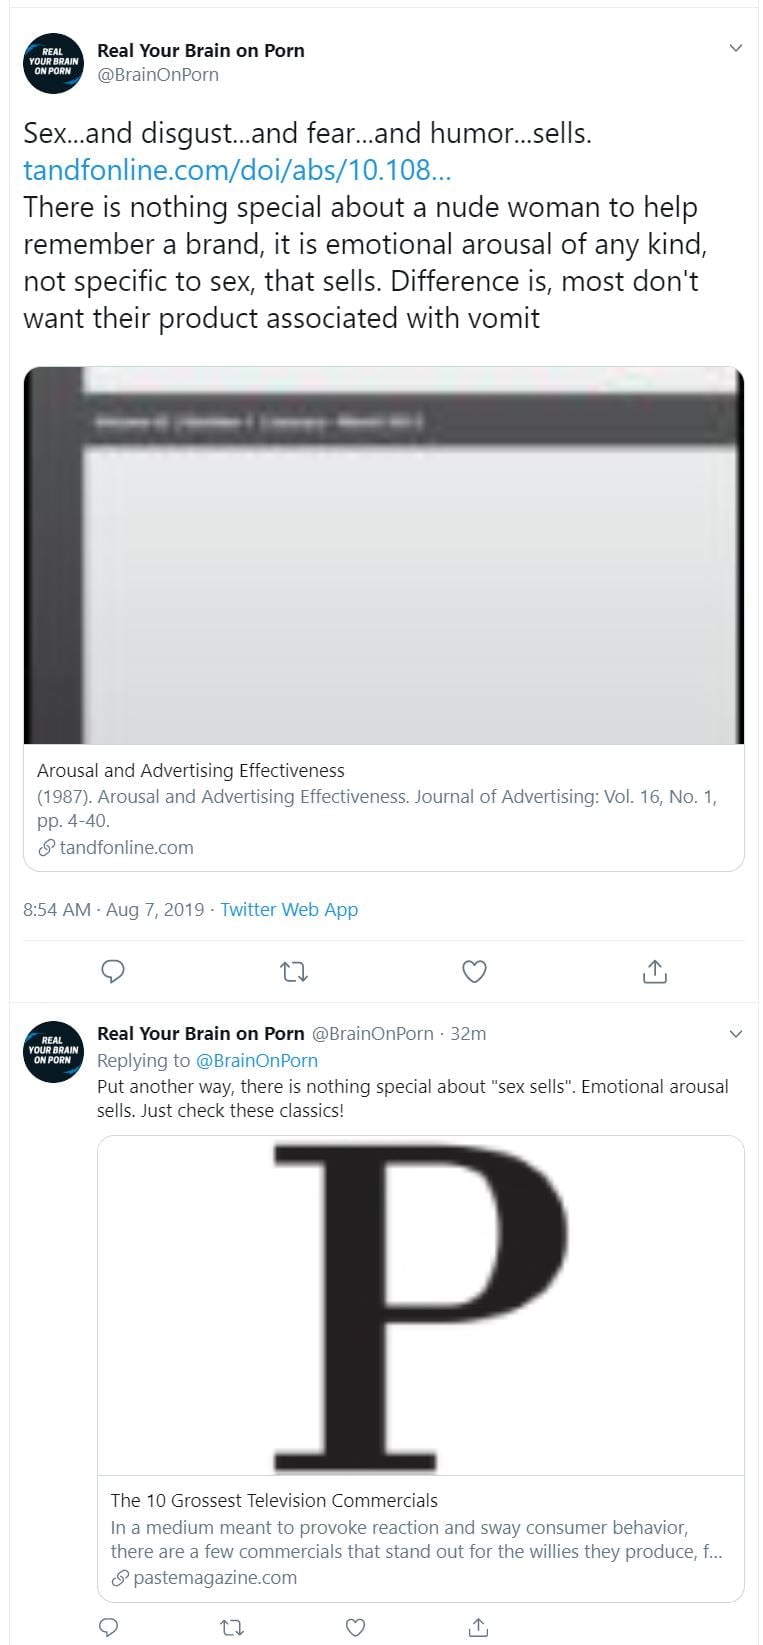Click the reply tweet's profile avatar
The image size is (763, 1645).
(53, 1051)
